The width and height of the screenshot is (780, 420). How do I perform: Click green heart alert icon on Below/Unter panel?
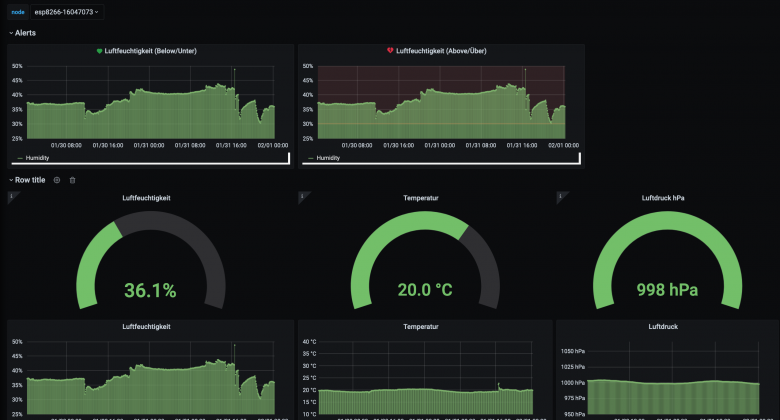99,51
